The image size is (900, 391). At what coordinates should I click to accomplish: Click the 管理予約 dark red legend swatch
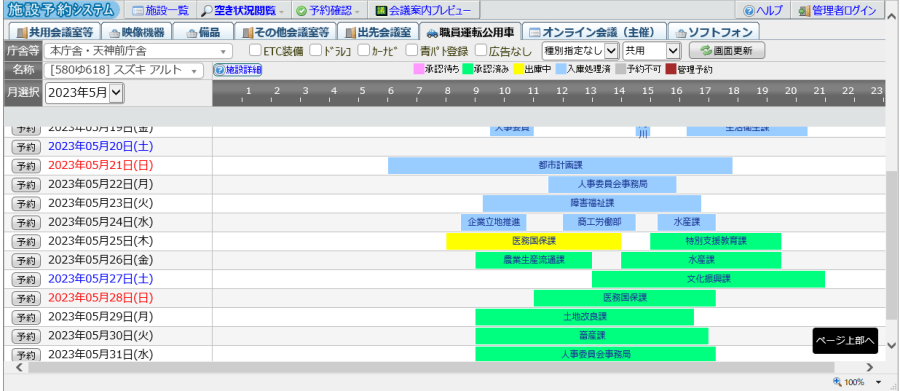click(670, 70)
